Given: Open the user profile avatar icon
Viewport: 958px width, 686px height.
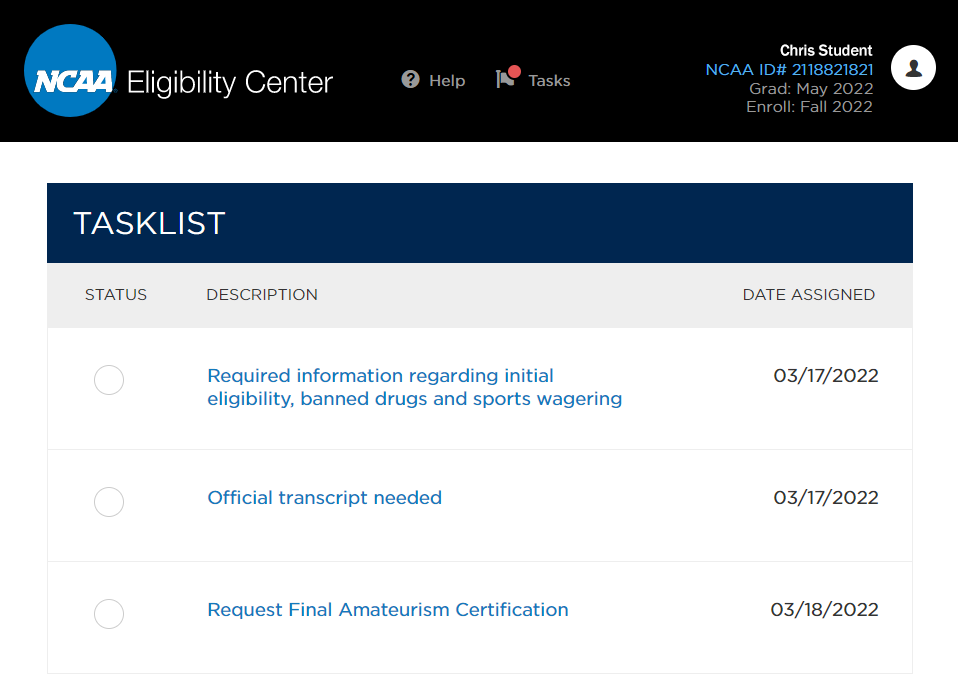Looking at the screenshot, I should (913, 67).
